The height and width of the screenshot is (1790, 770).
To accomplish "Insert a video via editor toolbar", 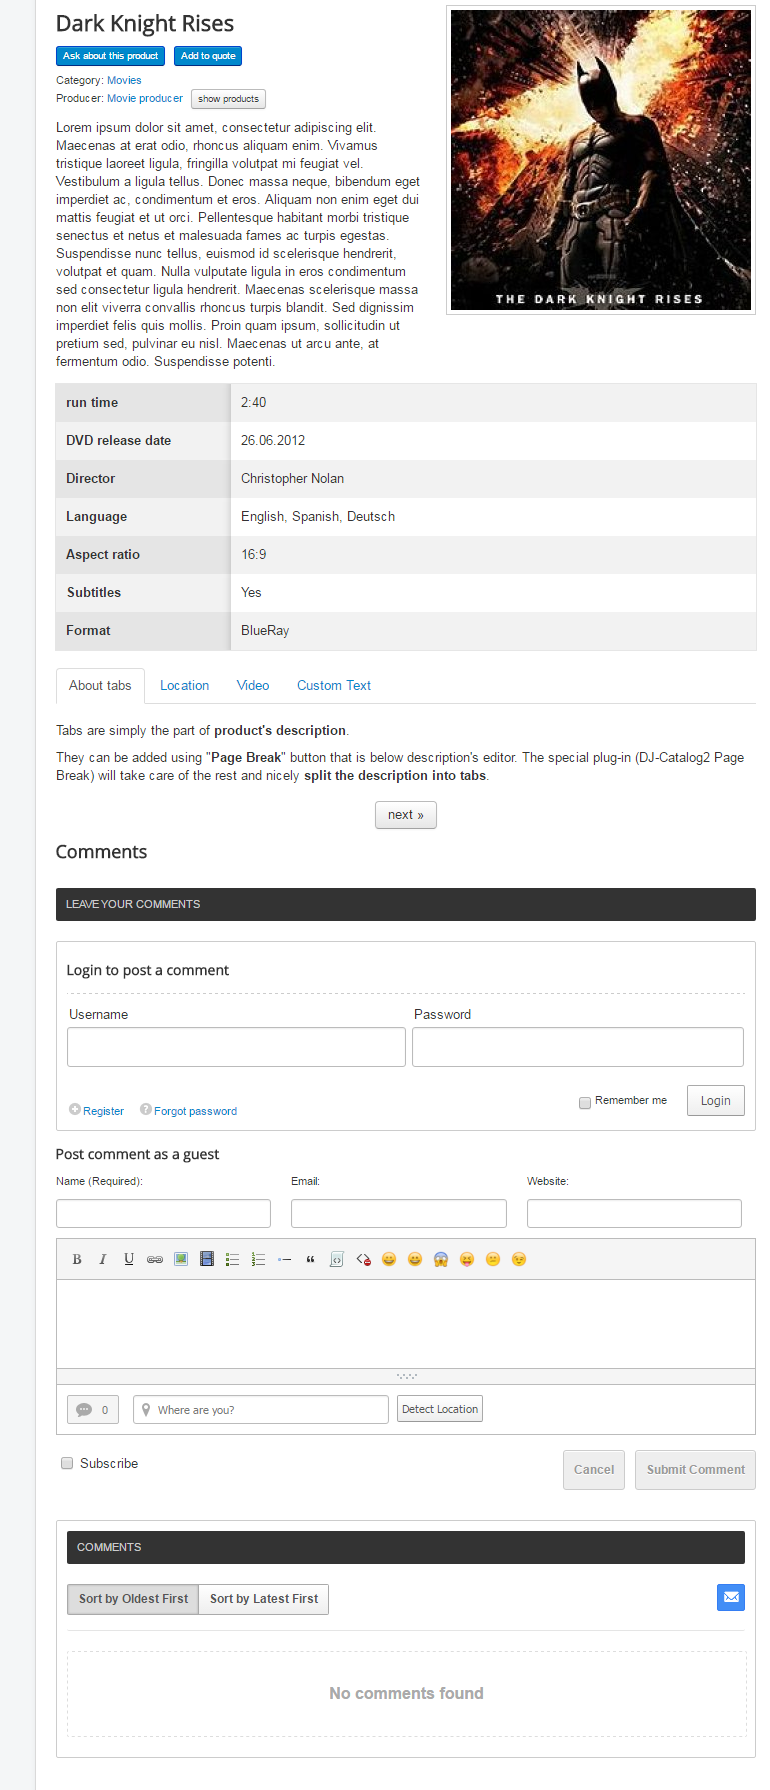I will click(x=207, y=1259).
